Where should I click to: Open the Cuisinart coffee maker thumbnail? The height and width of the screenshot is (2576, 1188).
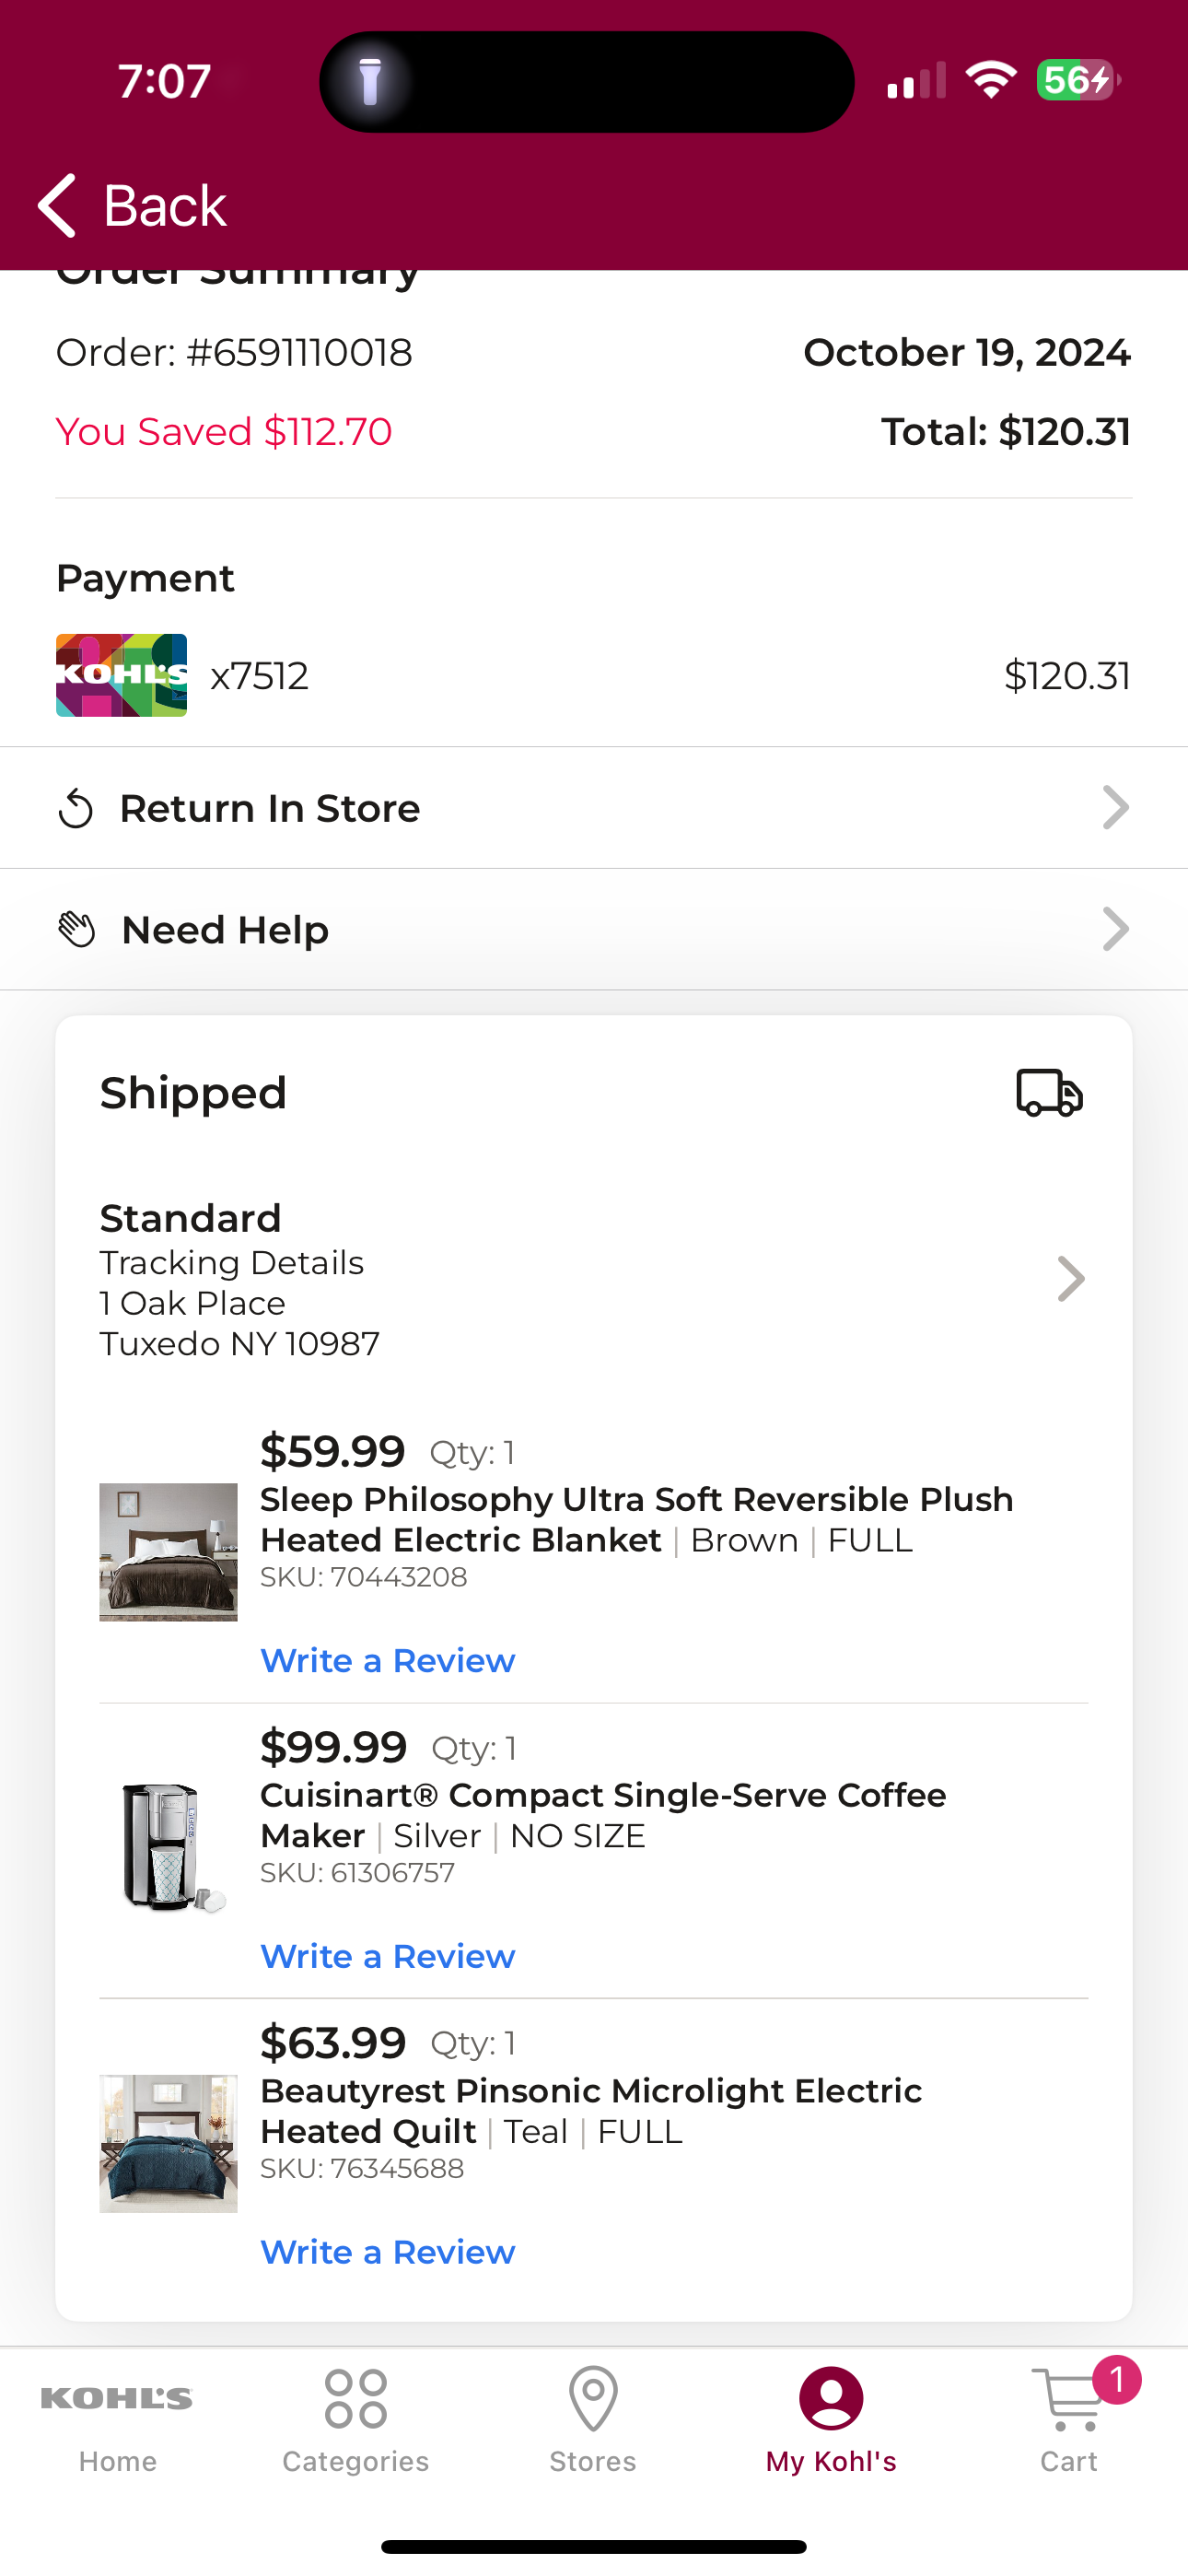[168, 1847]
